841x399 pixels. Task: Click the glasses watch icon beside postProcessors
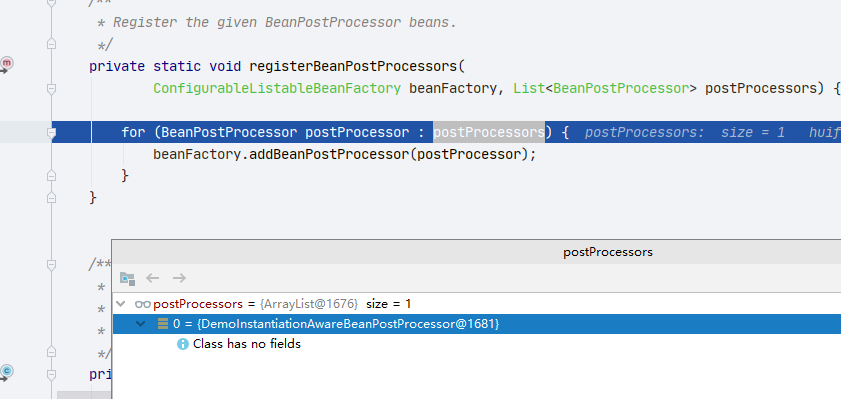(x=143, y=304)
